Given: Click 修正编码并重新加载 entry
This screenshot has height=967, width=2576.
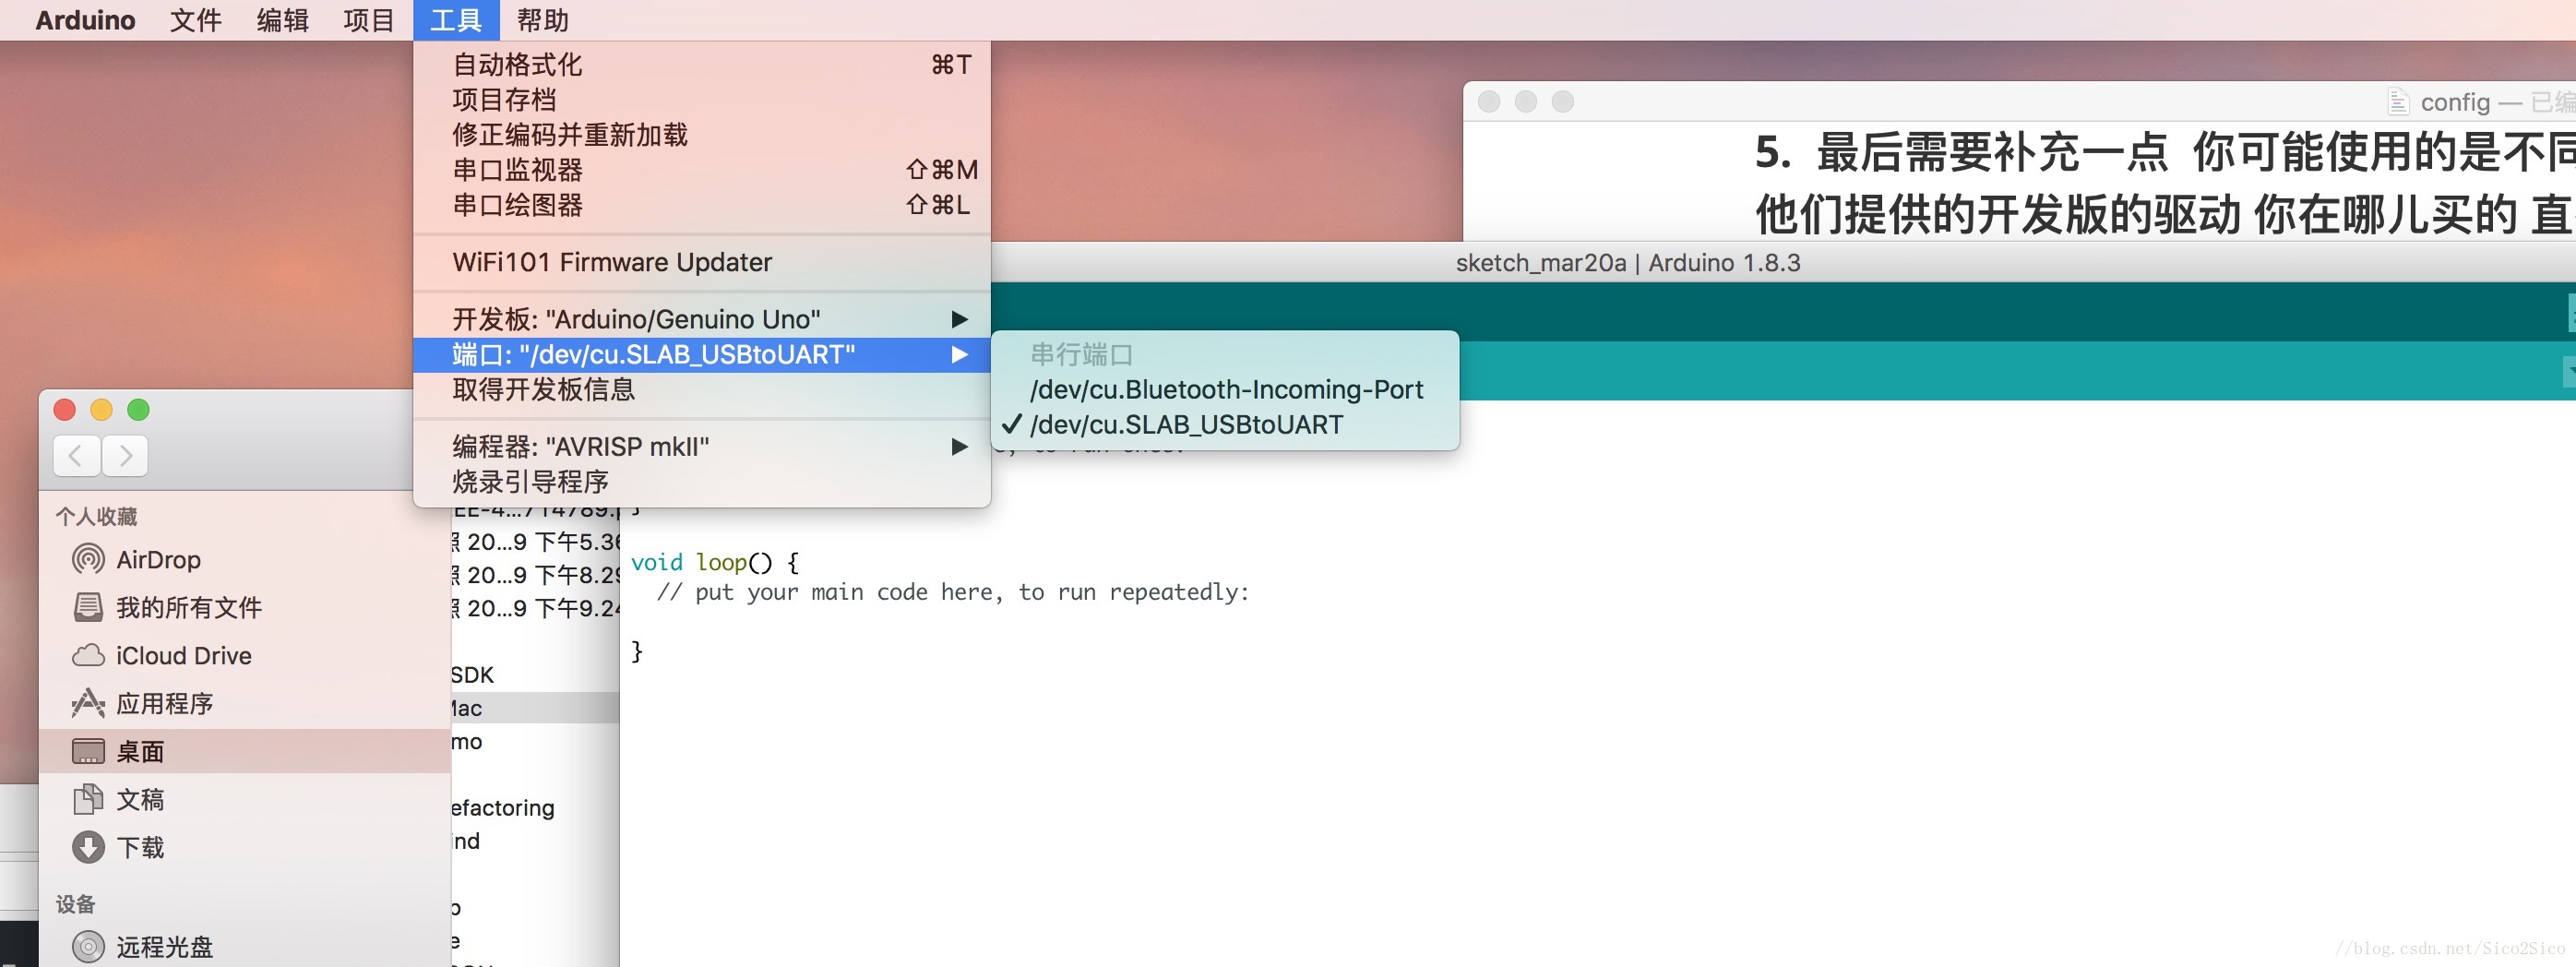Looking at the screenshot, I should (x=701, y=135).
